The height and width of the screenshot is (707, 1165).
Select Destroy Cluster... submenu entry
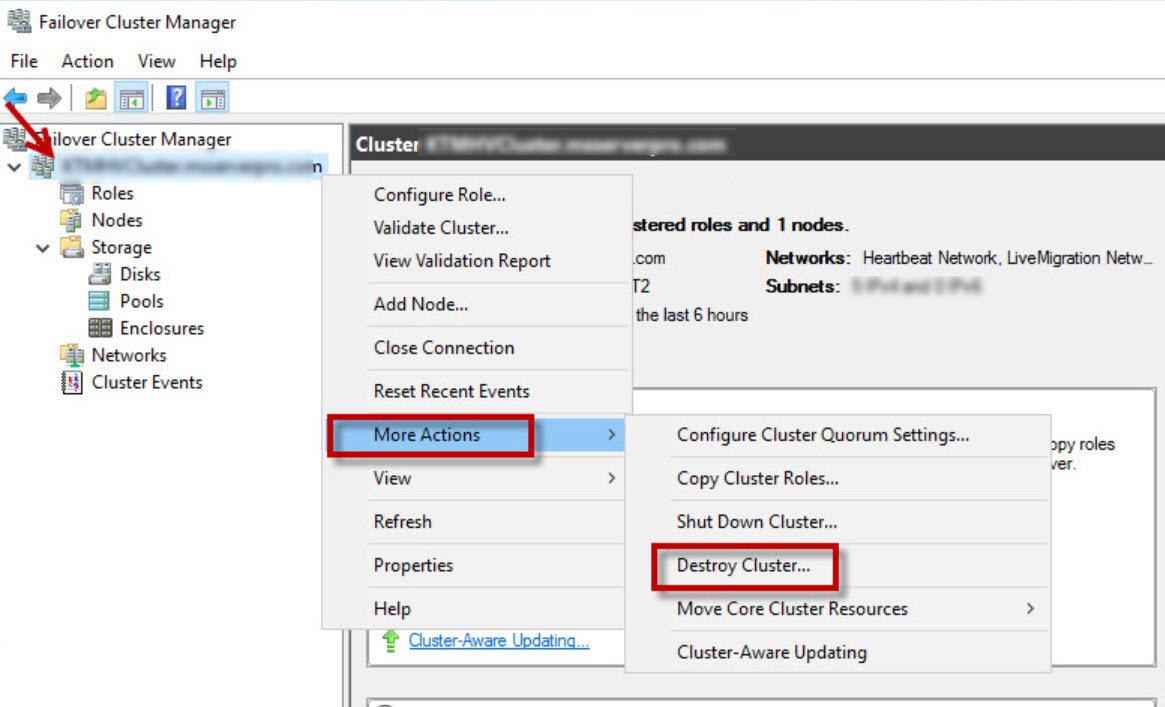(x=838, y=566)
